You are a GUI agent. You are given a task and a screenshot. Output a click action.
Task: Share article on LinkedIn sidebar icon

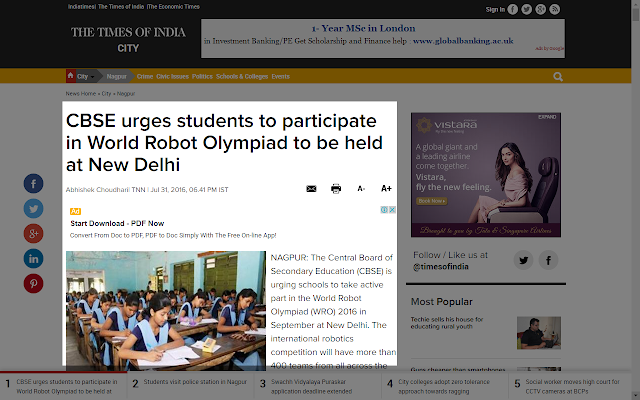click(33, 258)
